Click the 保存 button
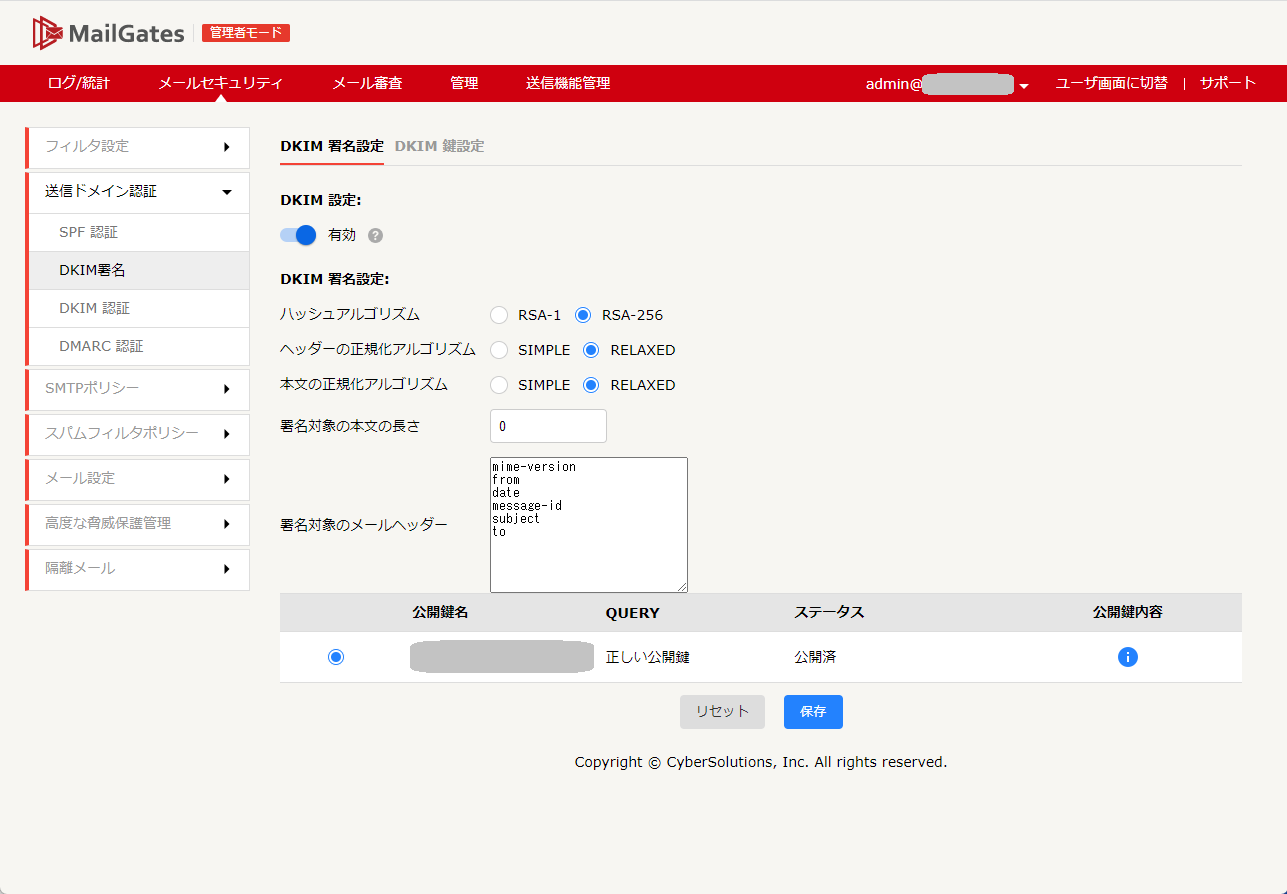 tap(813, 712)
